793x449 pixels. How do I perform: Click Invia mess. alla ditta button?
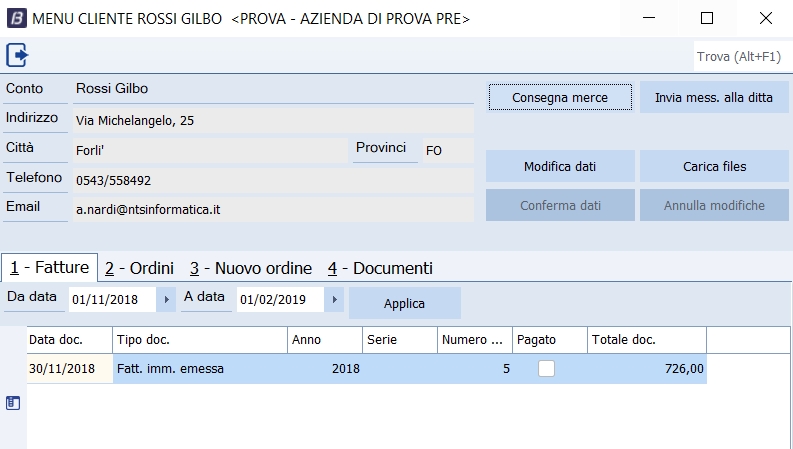714,98
